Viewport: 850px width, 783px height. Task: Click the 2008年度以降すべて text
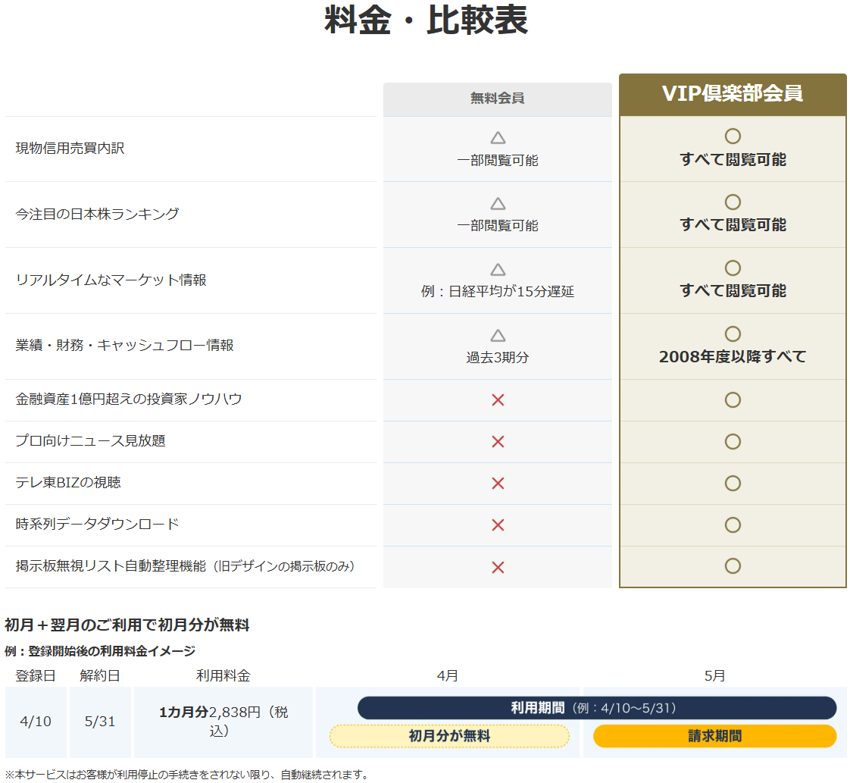point(733,356)
